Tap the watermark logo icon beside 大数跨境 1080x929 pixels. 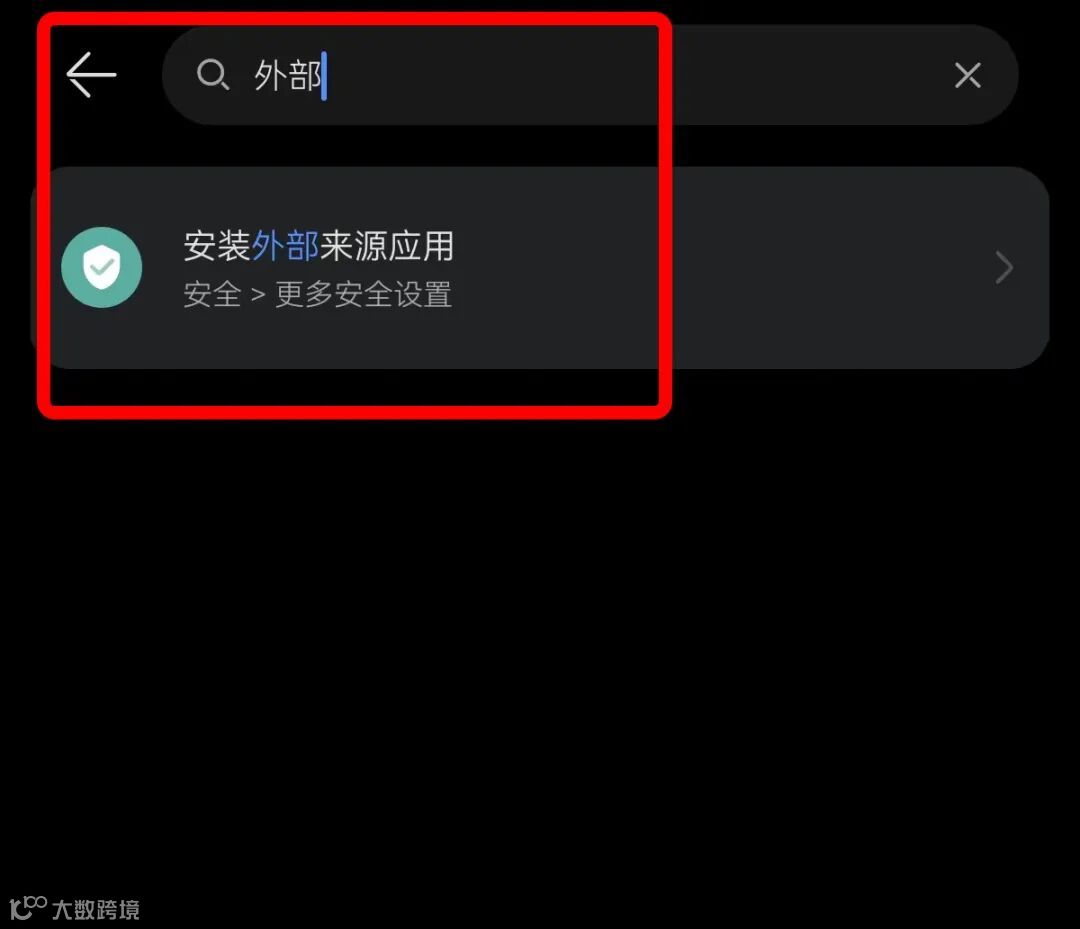(28, 908)
